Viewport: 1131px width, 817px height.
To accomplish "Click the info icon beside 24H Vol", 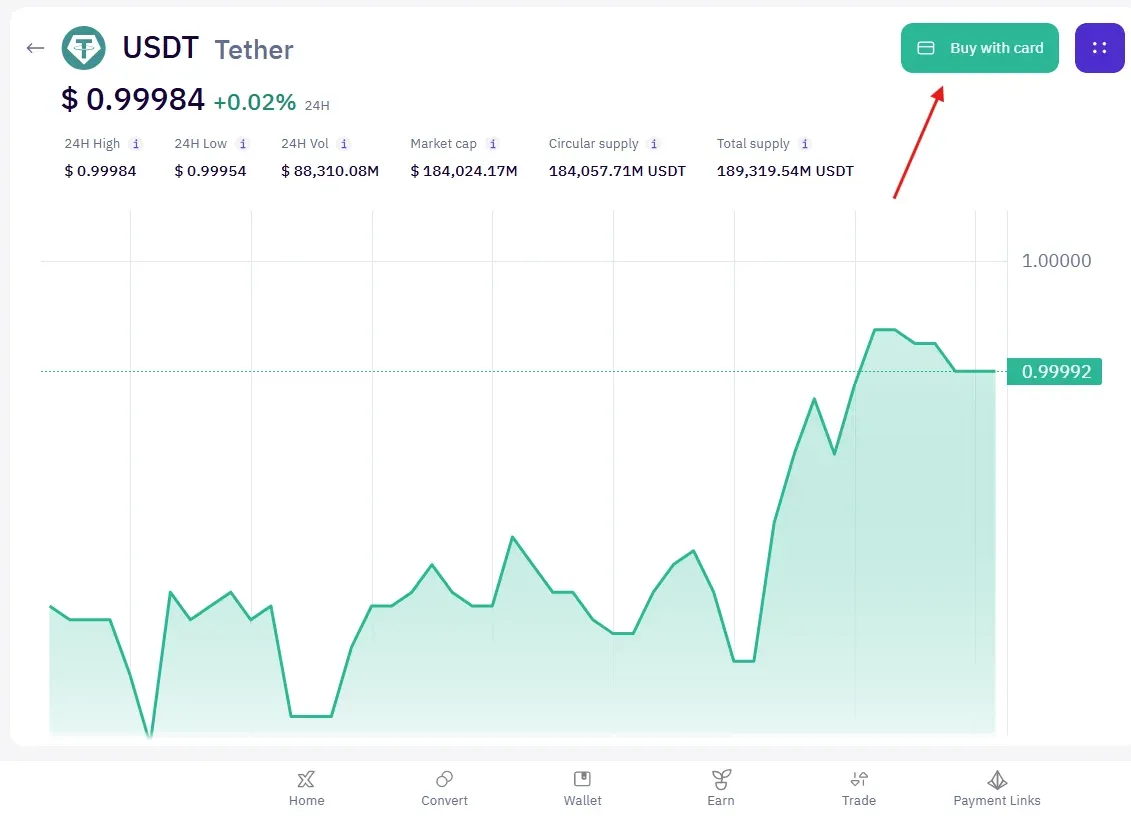I will (344, 144).
